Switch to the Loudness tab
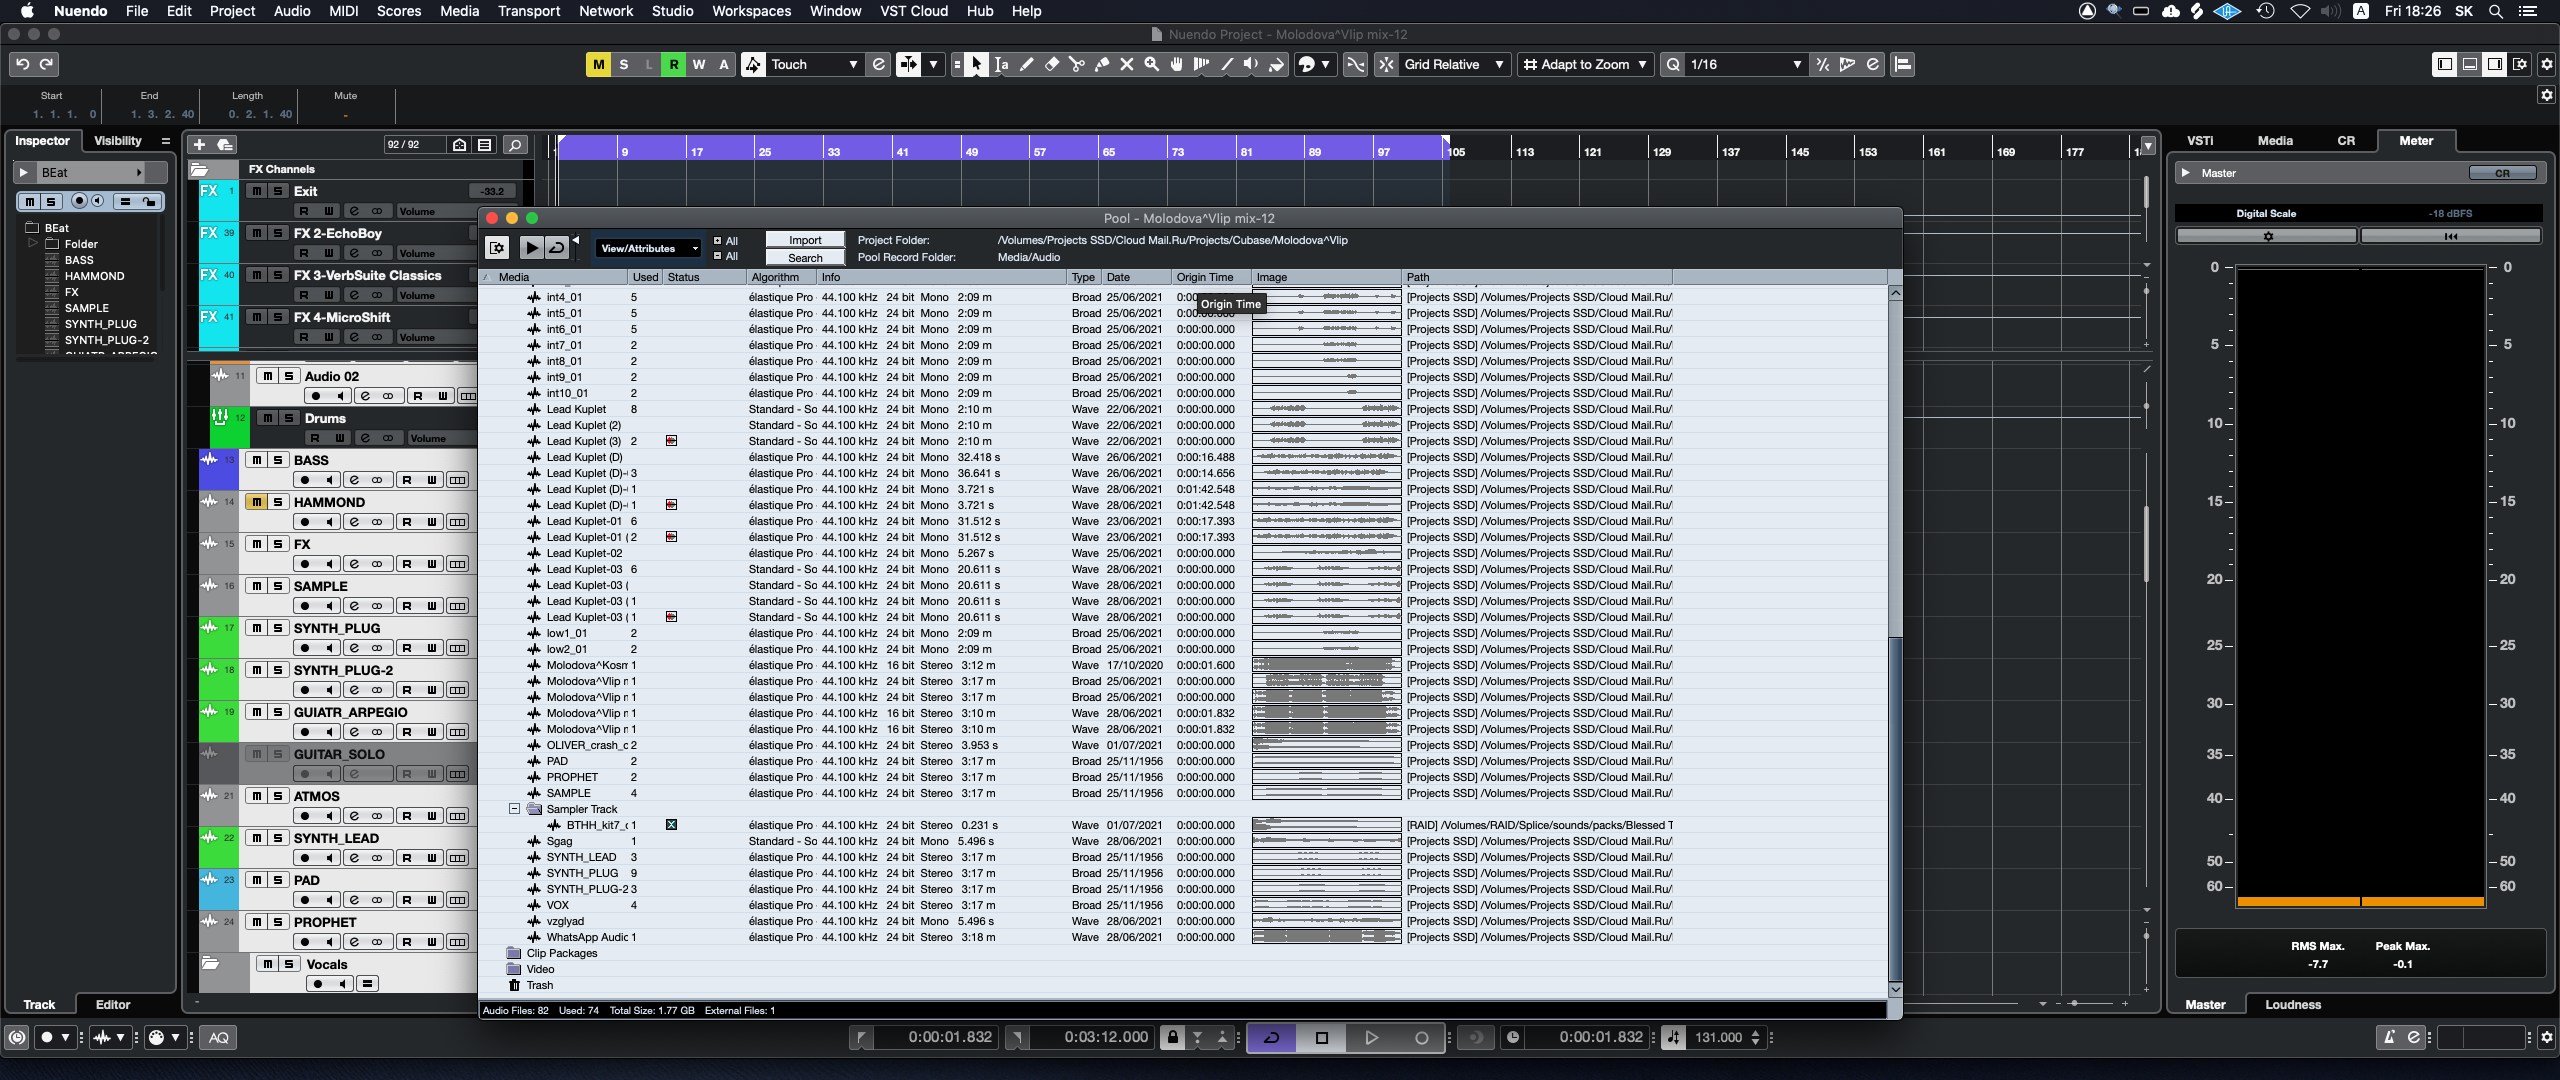2560x1080 pixels. 2292,1004
